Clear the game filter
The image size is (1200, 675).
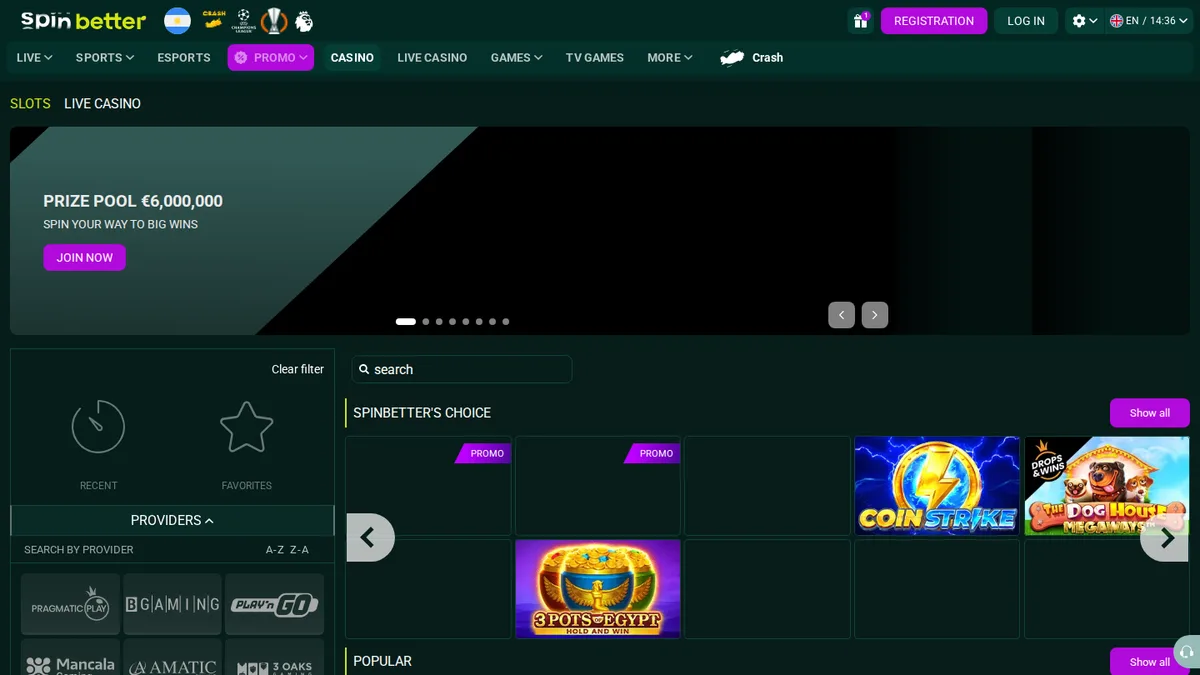(298, 369)
